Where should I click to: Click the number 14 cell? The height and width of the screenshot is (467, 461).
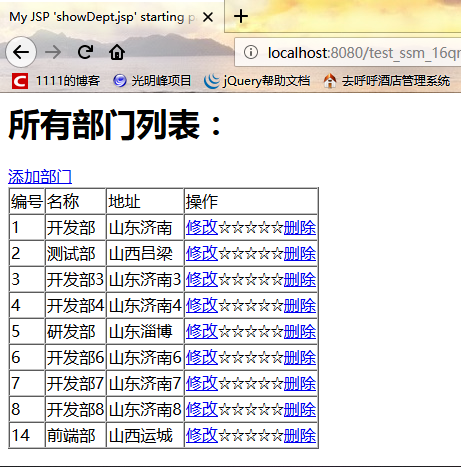tap(27, 436)
